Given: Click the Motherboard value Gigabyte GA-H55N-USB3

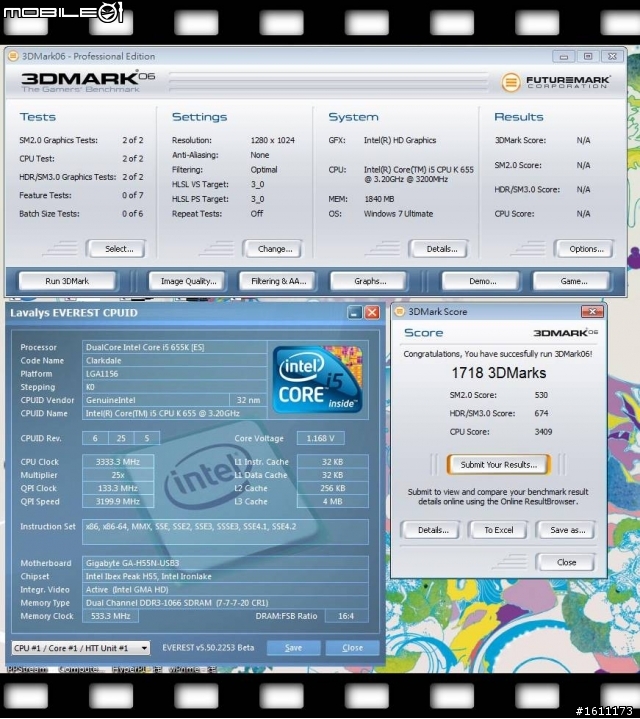Looking at the screenshot, I should pos(225,563).
